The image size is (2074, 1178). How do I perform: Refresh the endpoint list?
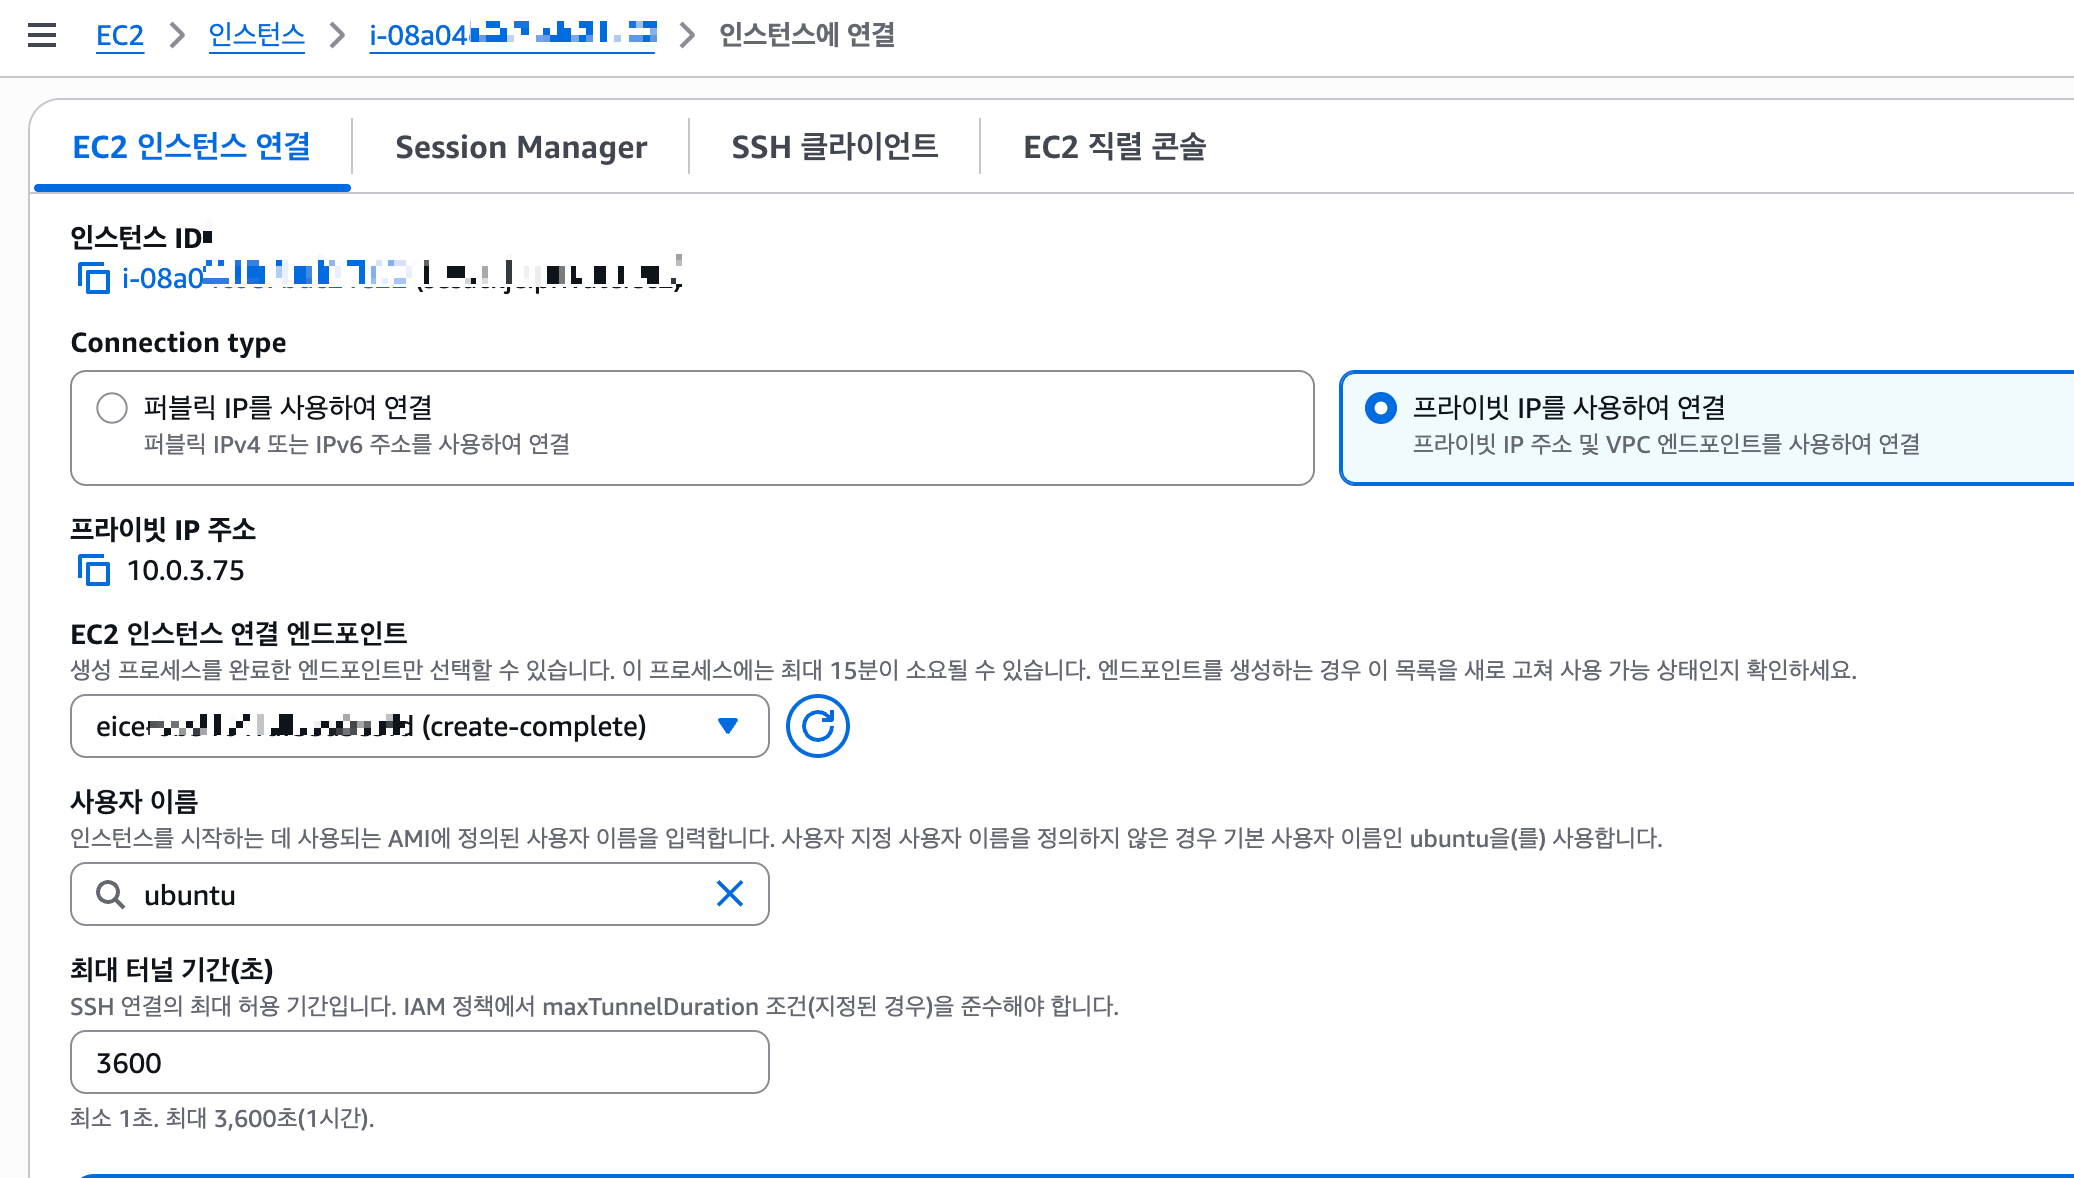point(817,726)
